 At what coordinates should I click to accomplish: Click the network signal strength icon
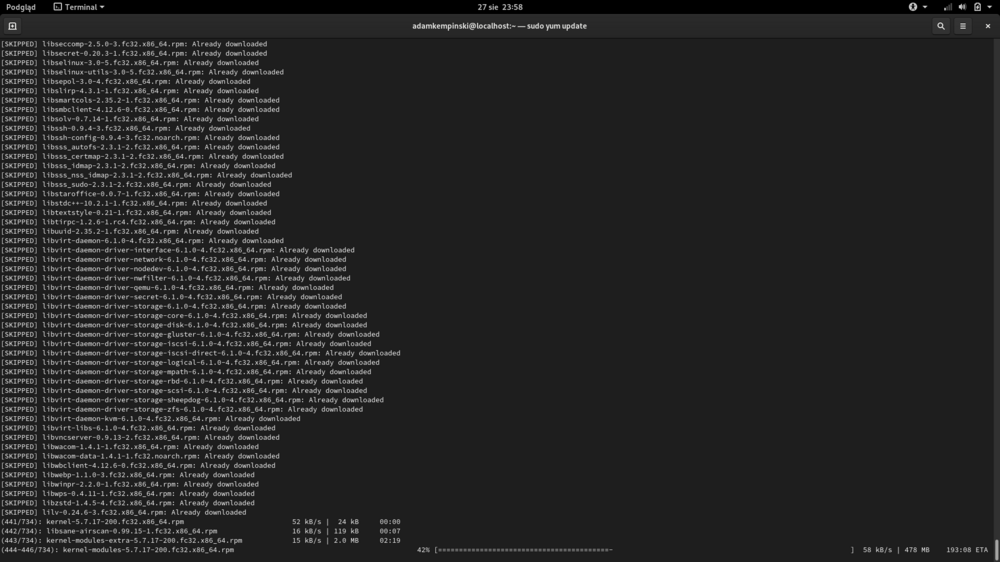948,7
